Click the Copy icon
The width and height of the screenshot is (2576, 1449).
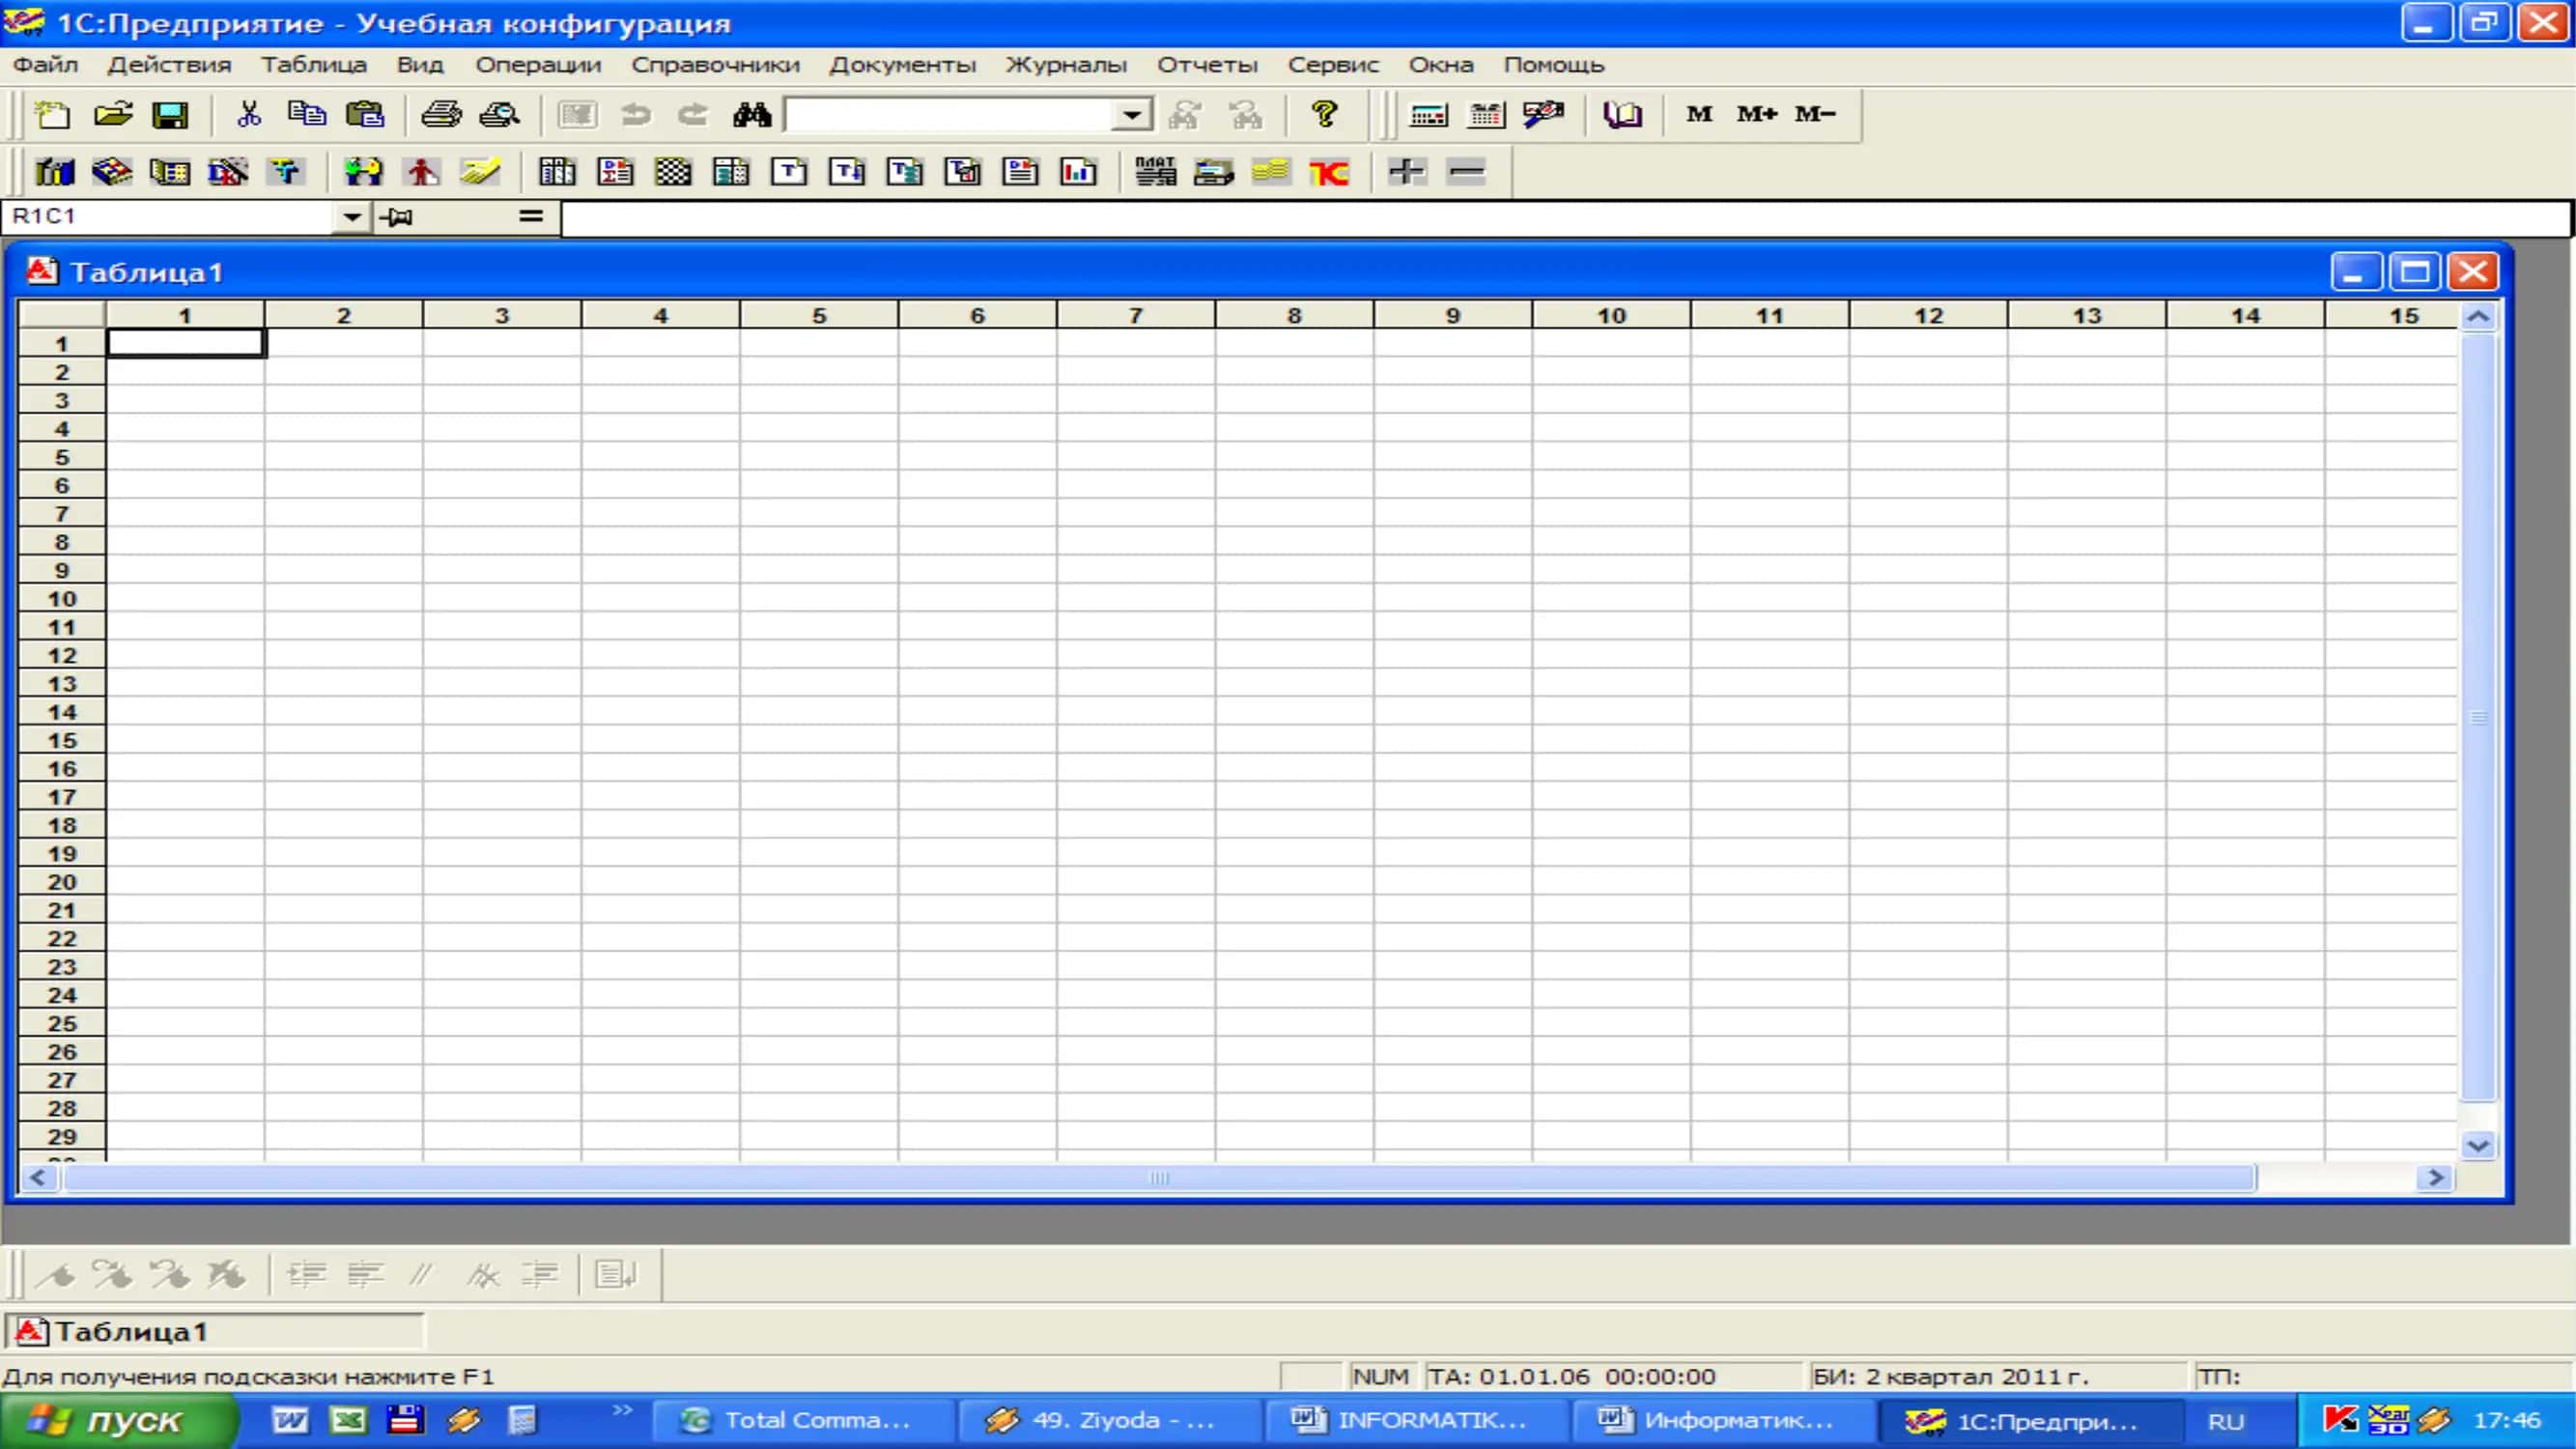point(306,115)
